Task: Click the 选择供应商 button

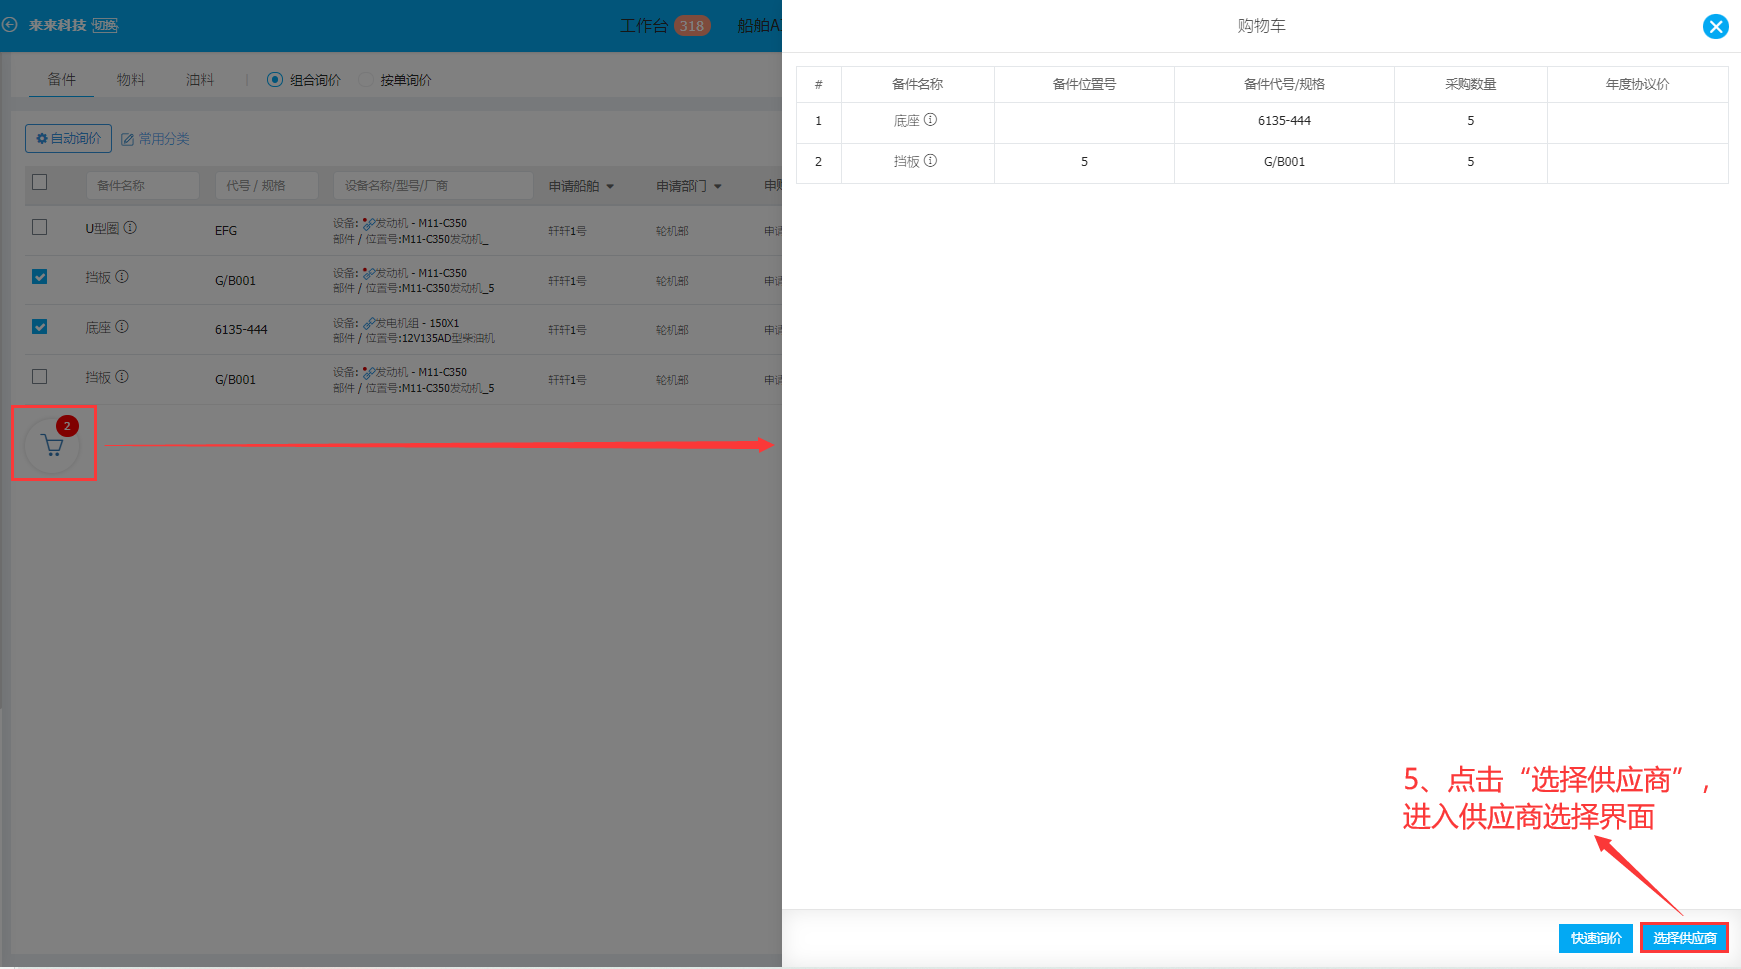Action: (1685, 938)
